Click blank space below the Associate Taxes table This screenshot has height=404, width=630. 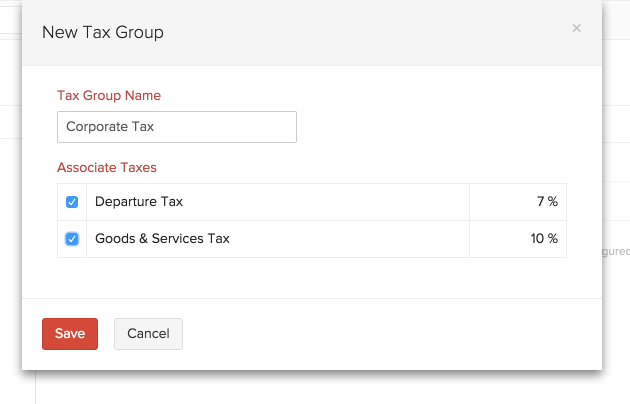[x=312, y=277]
